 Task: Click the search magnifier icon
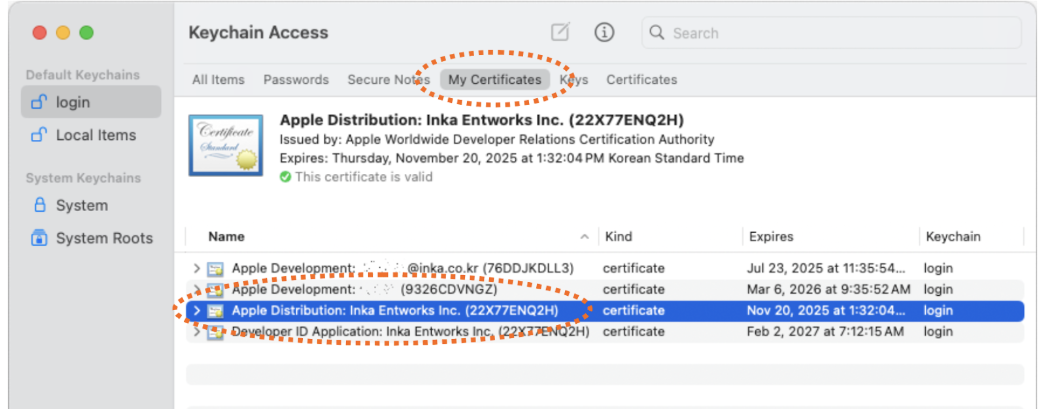pyautogui.click(x=657, y=33)
